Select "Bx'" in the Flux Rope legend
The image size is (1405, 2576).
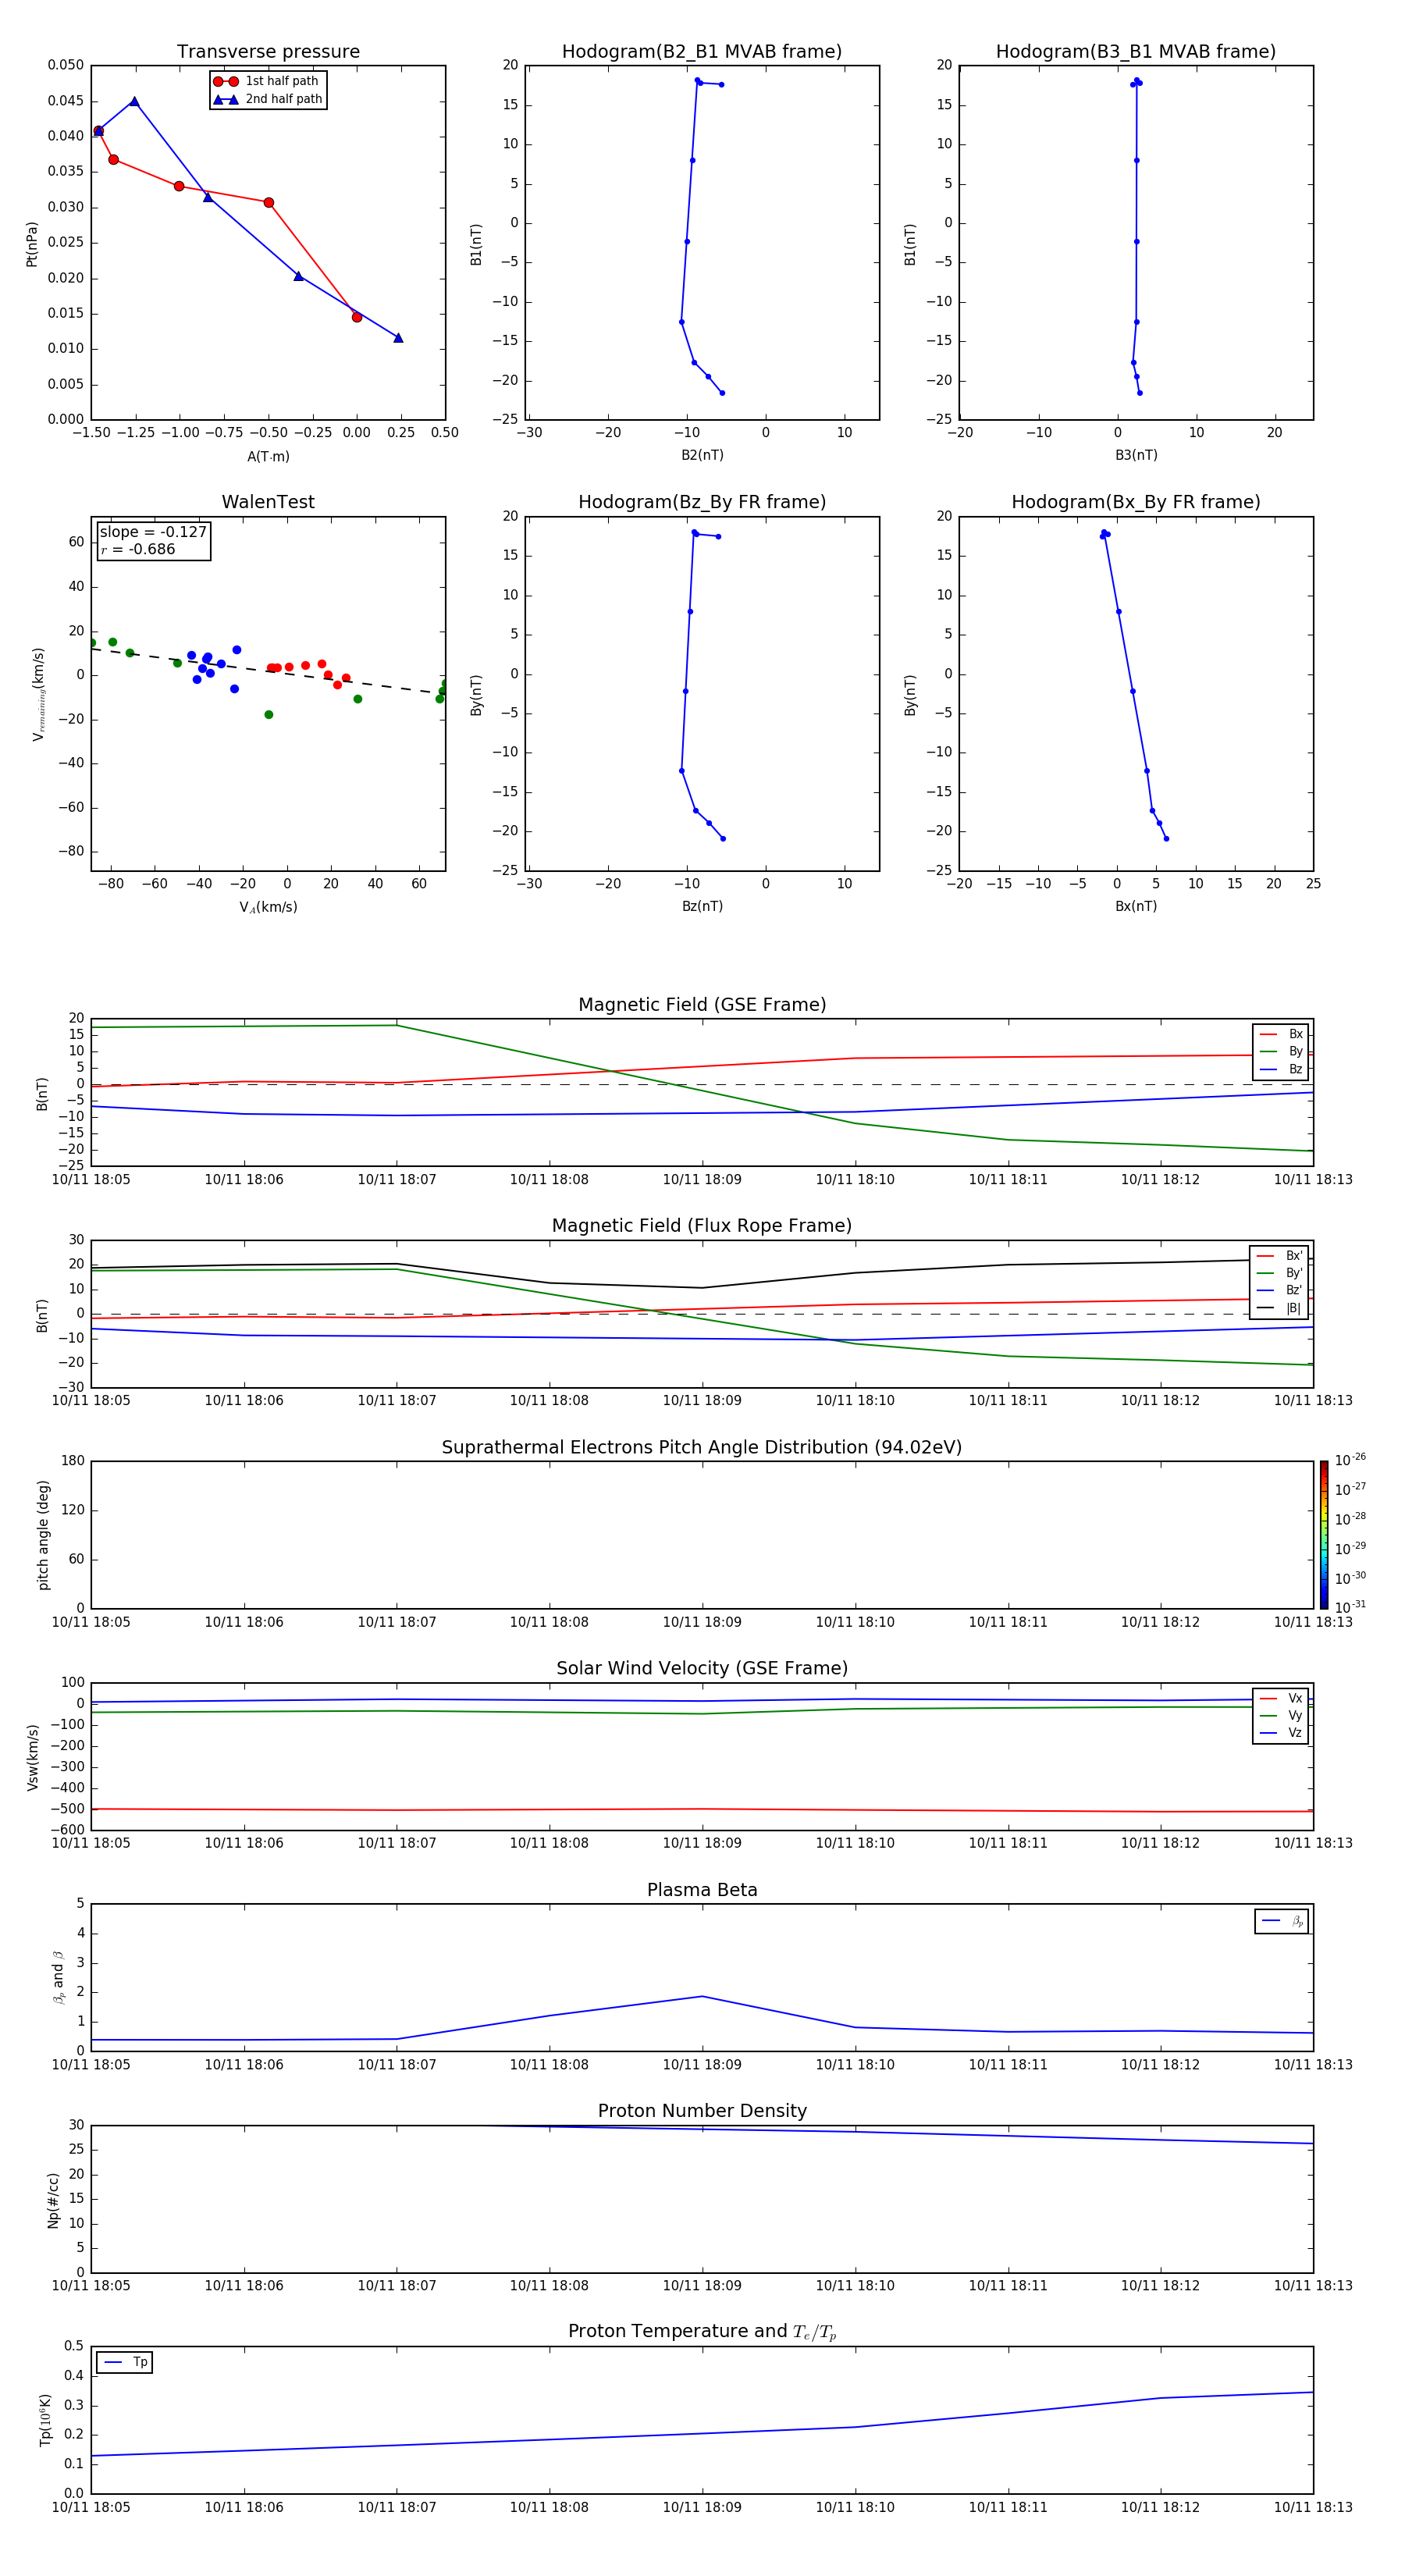tap(1280, 1256)
